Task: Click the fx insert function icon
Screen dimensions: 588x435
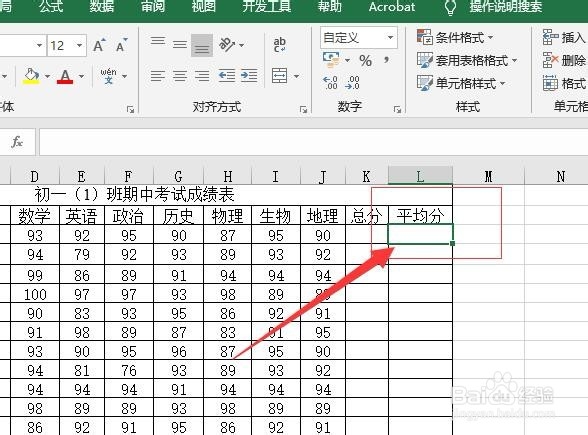Action: 17,142
